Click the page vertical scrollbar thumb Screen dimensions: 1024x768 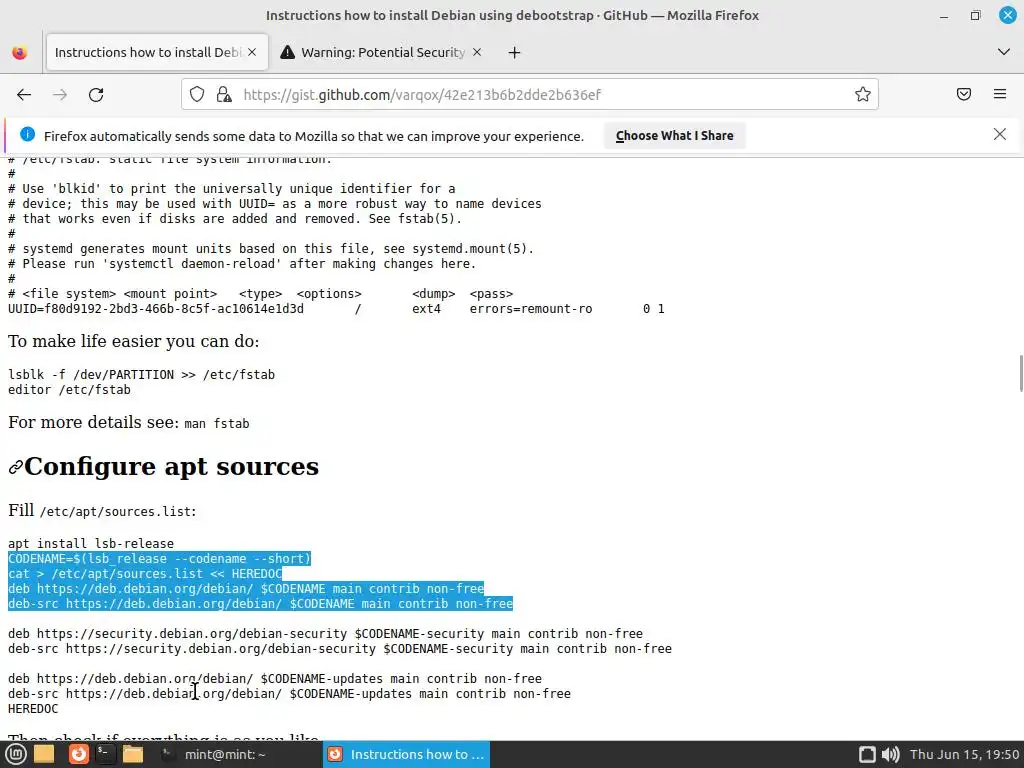pos(1021,373)
